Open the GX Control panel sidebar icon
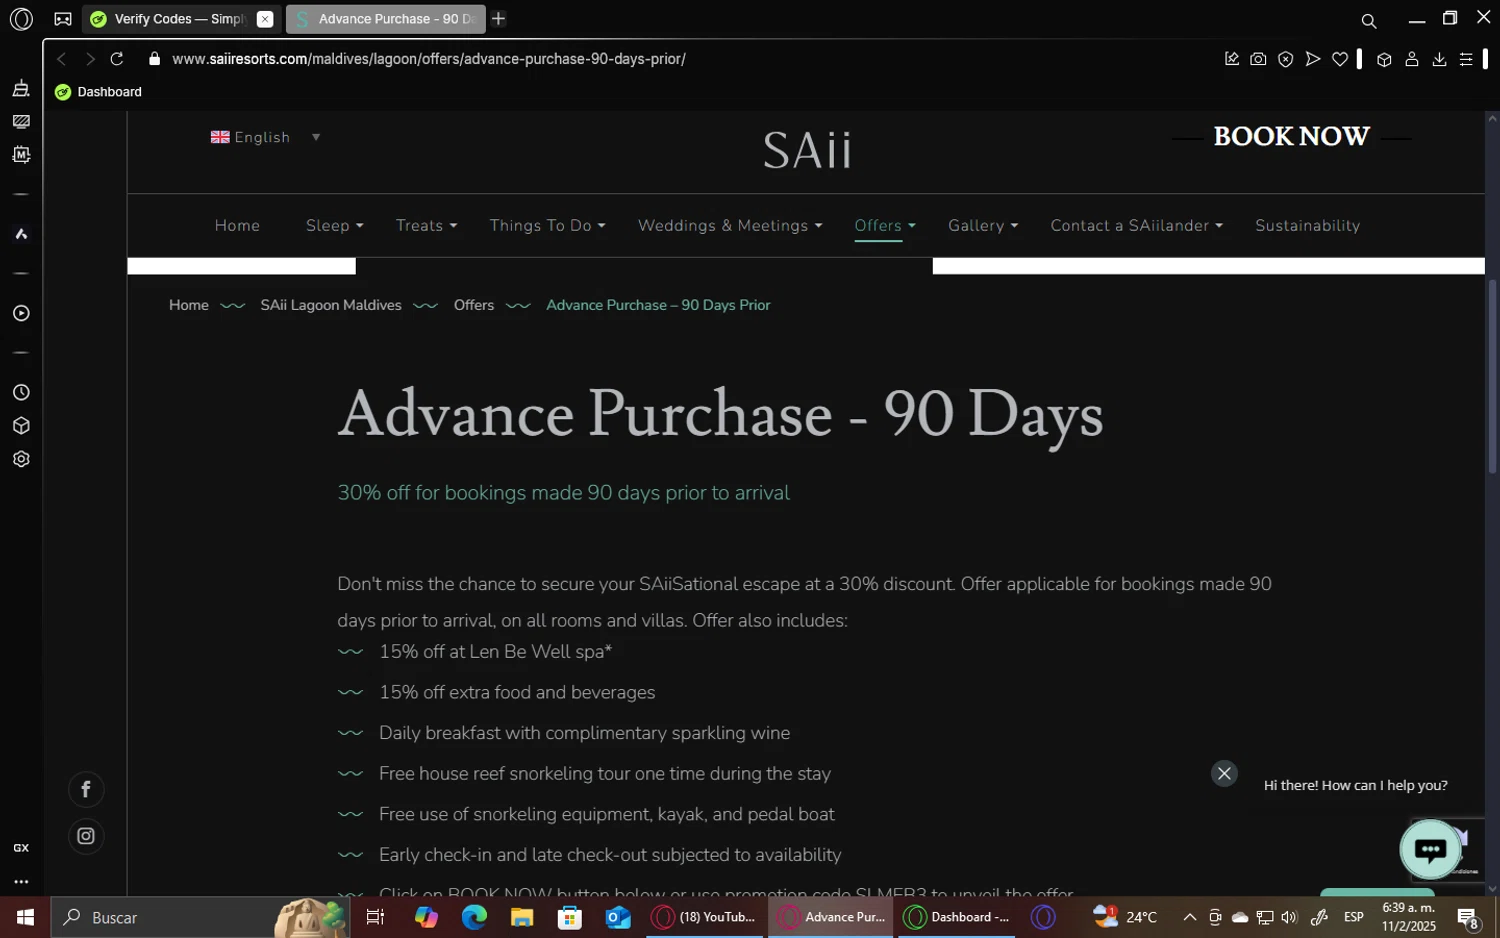Screen dimensions: 1500x938 click(21, 122)
